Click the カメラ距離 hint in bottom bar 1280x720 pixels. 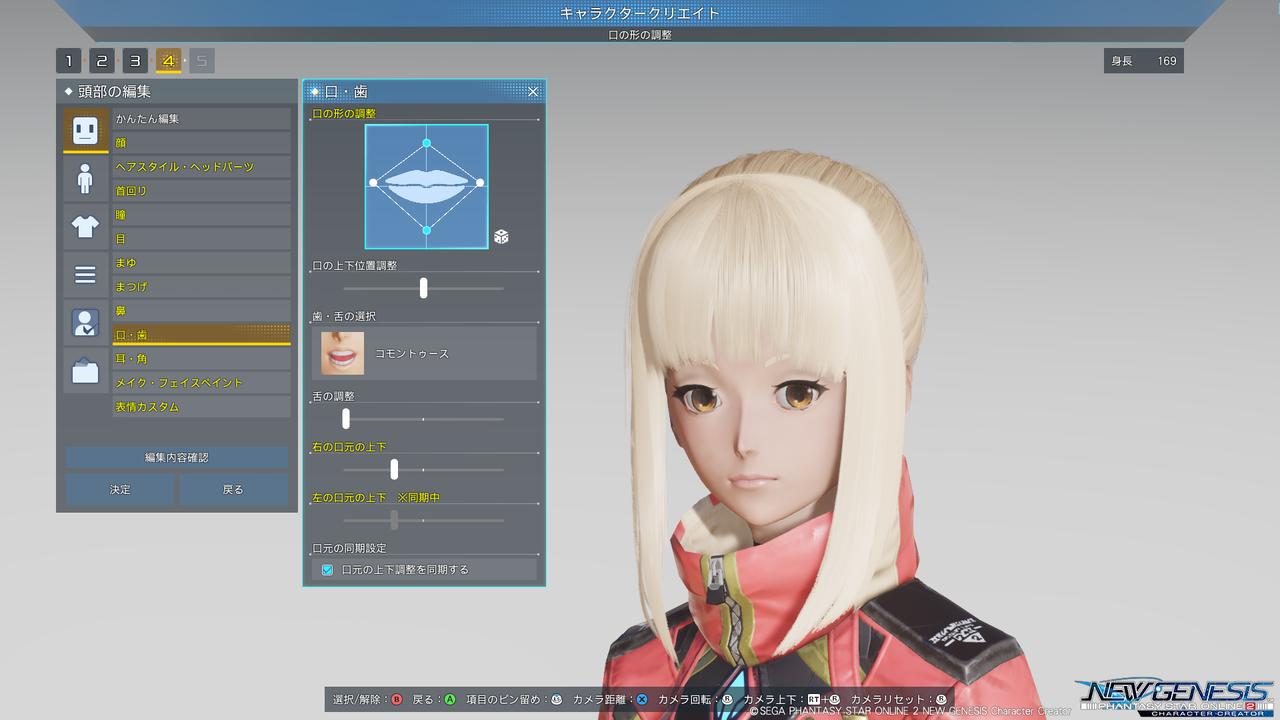(x=610, y=699)
